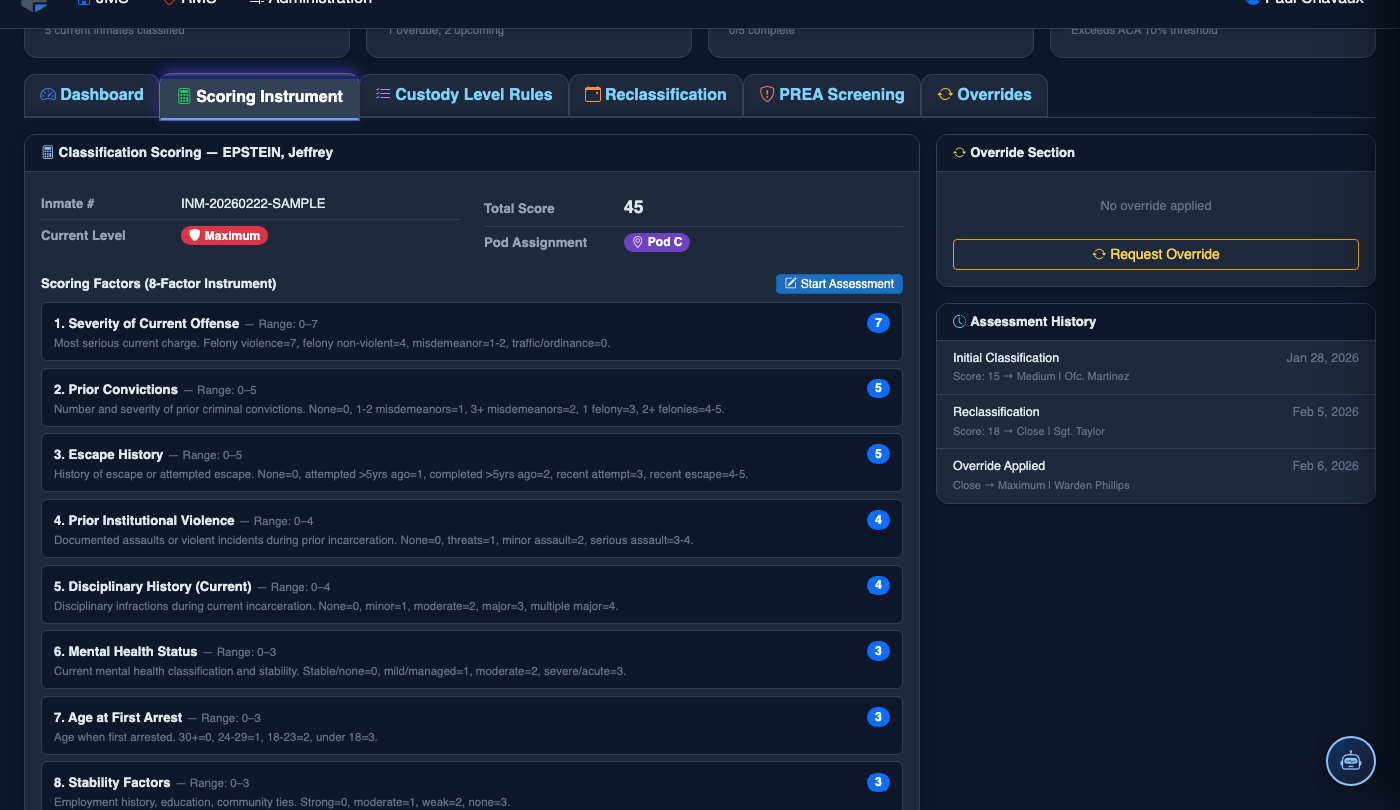Click the cycle icon on Overrides tab
Viewport: 1400px width, 810px height.
[945, 94]
